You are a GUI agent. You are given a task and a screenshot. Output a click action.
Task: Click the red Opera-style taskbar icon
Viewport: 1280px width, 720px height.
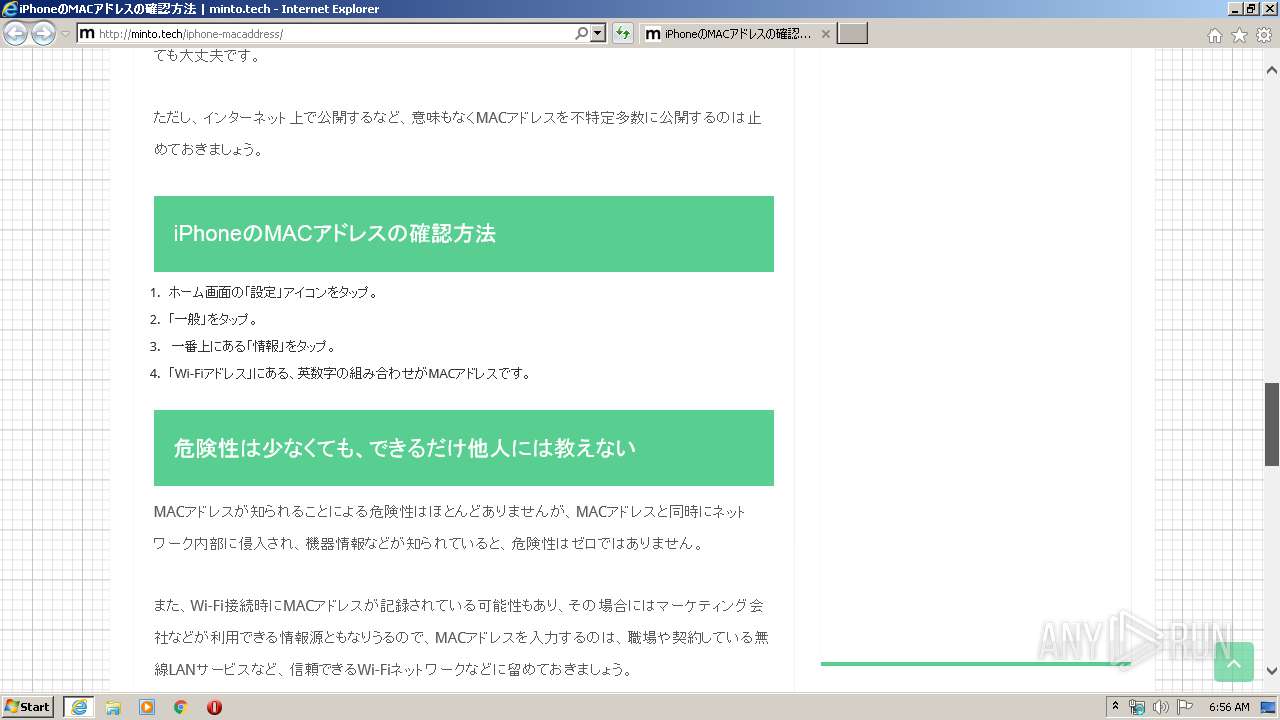pyautogui.click(x=214, y=707)
